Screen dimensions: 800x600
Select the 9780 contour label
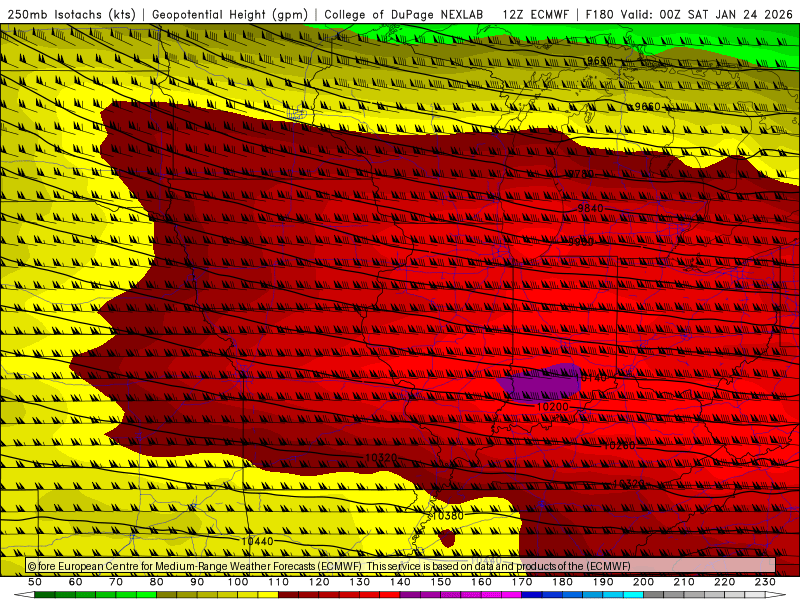pos(581,174)
